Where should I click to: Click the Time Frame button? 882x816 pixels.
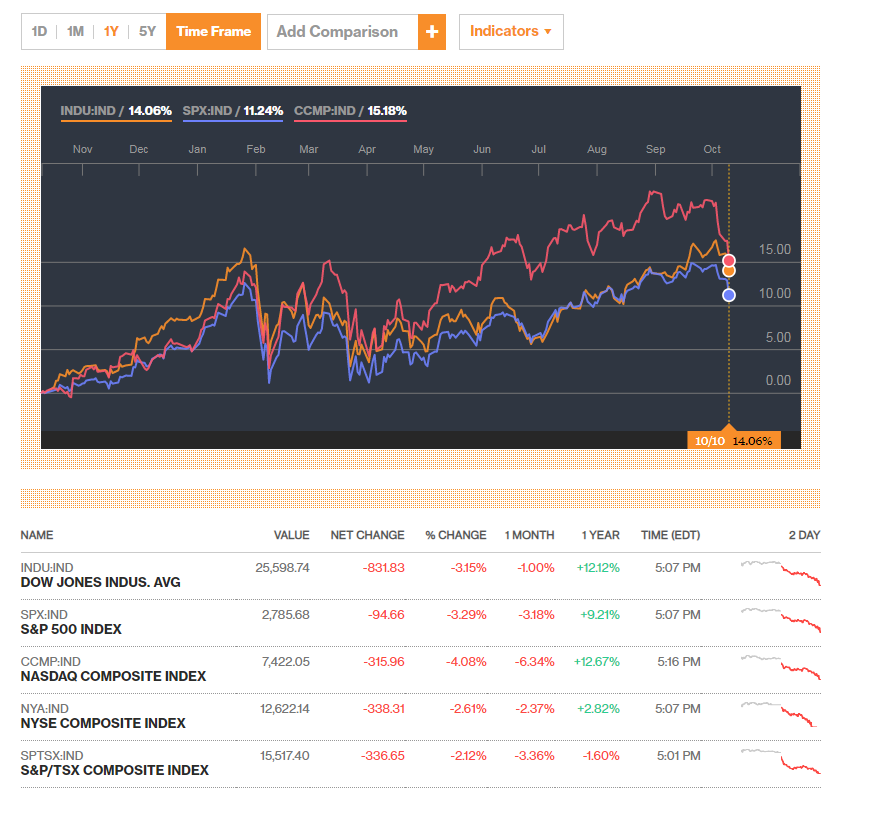click(213, 31)
